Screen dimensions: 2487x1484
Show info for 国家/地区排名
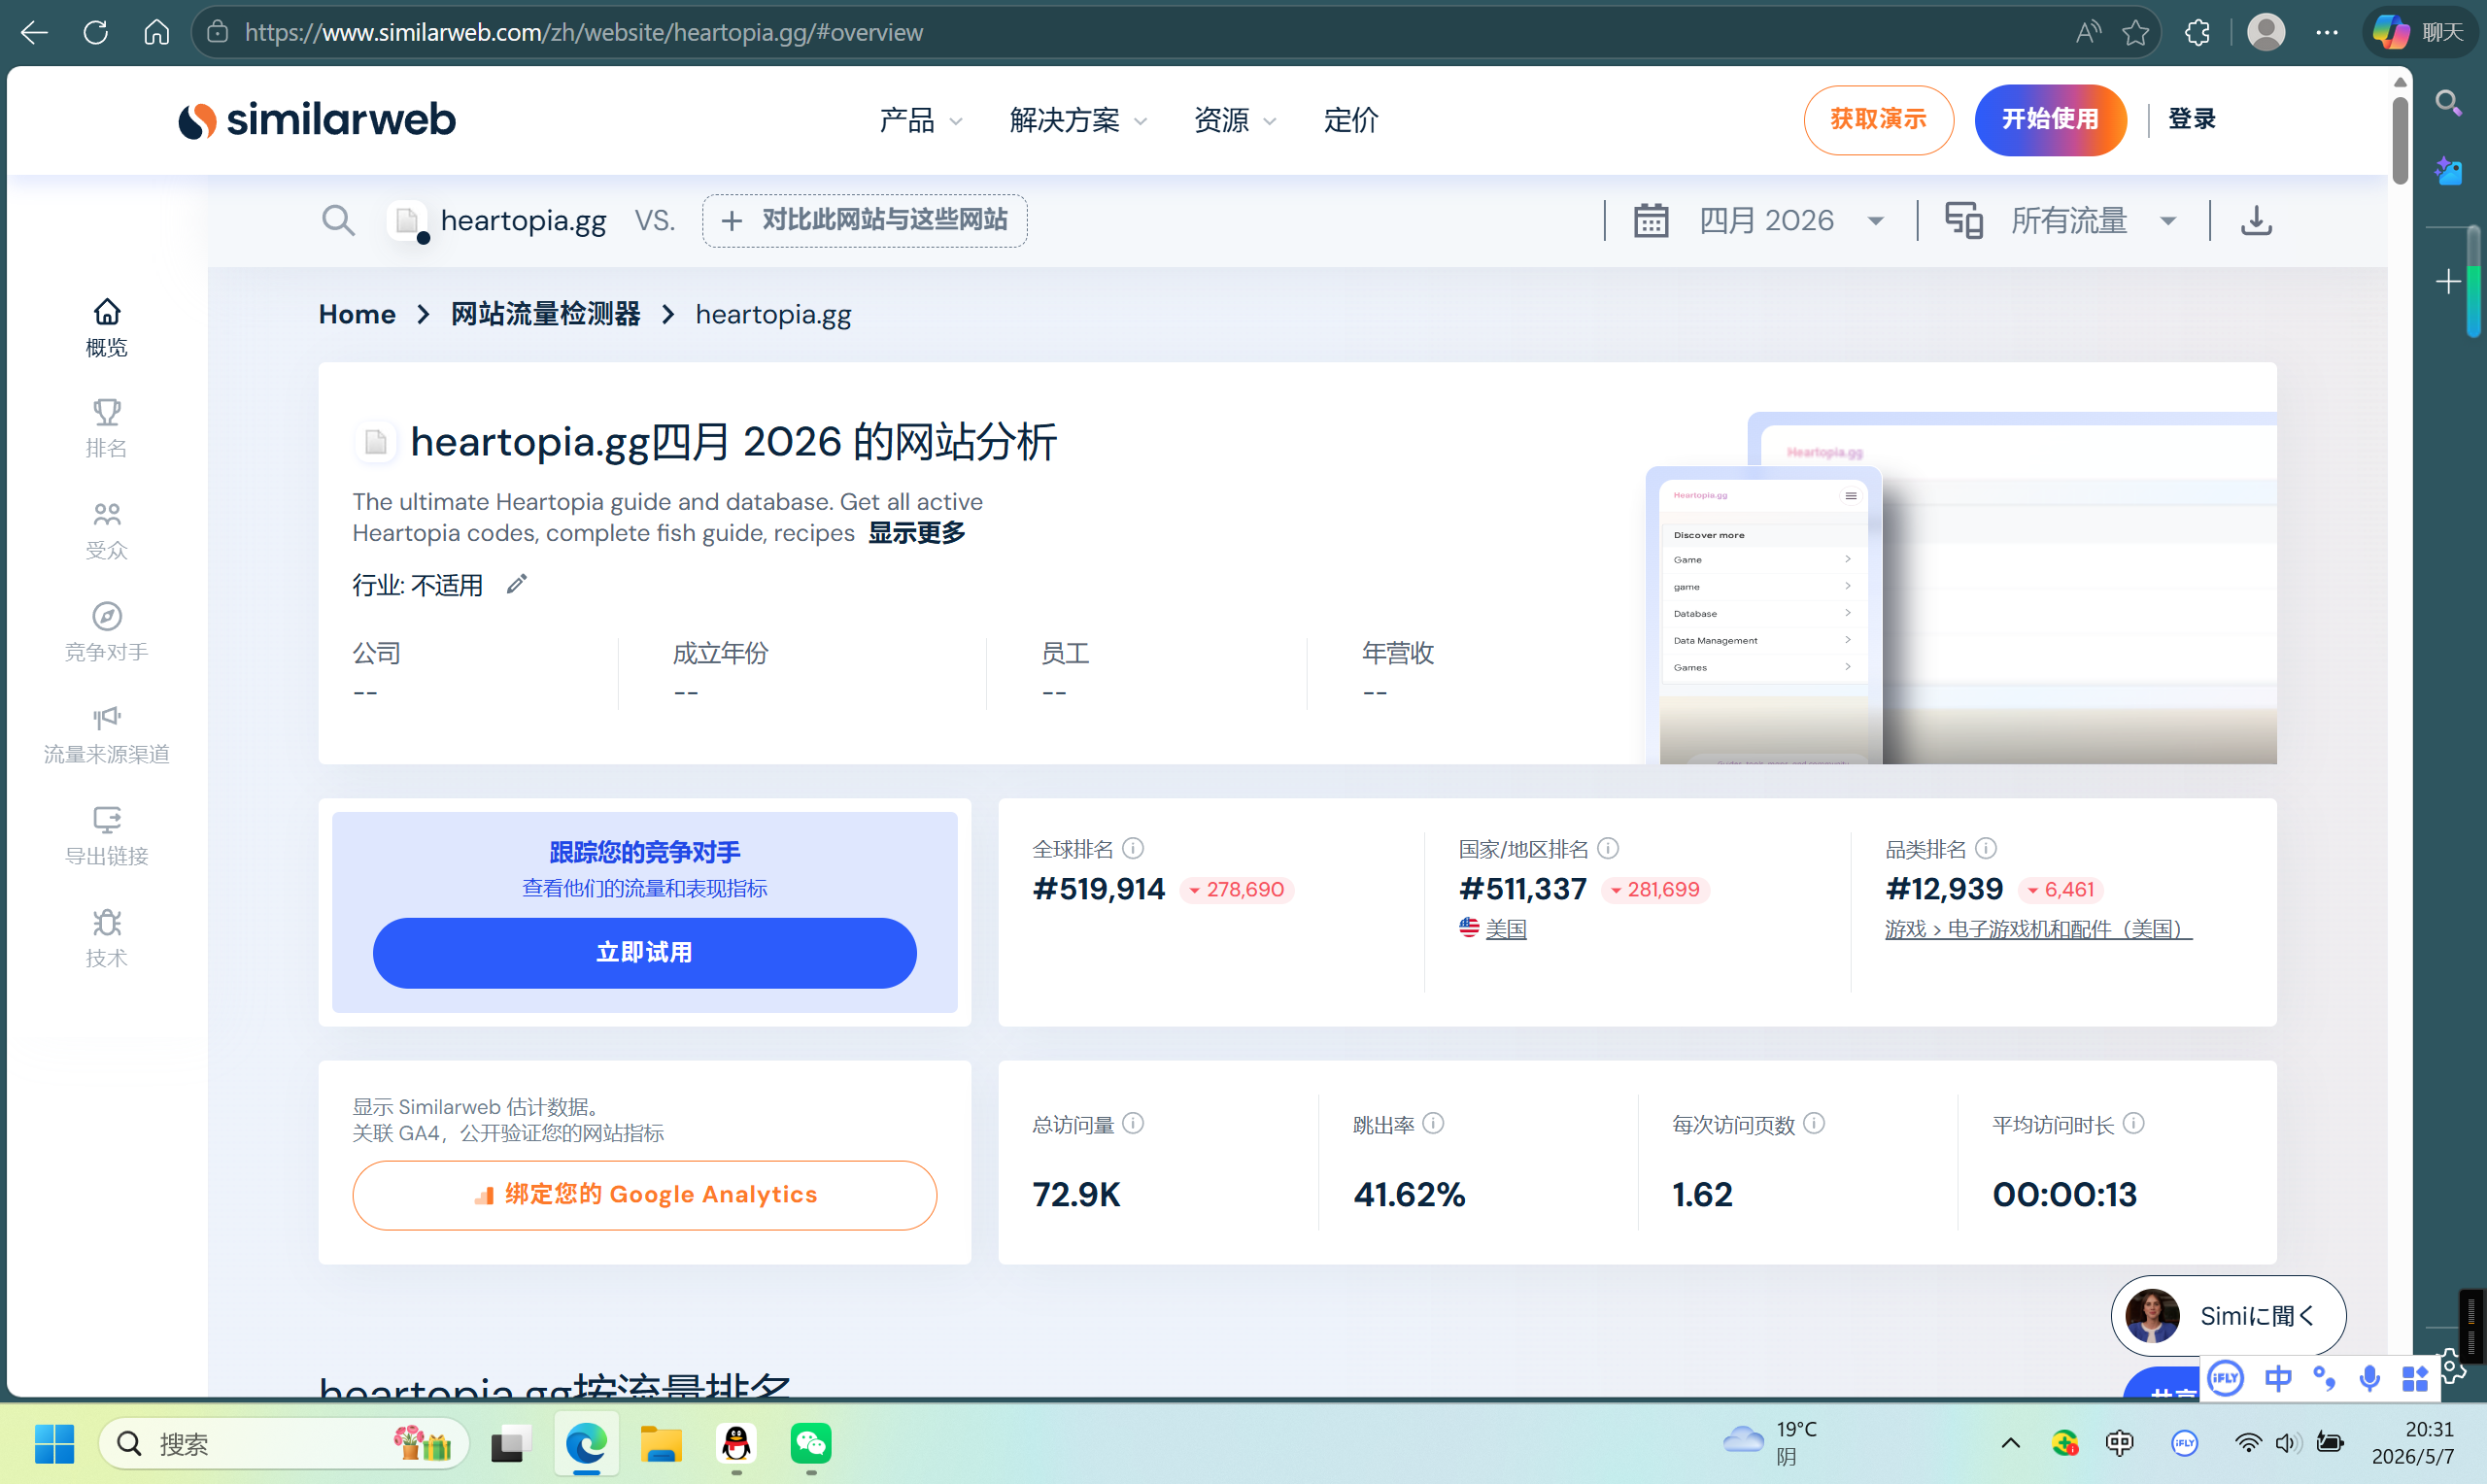pos(1608,848)
